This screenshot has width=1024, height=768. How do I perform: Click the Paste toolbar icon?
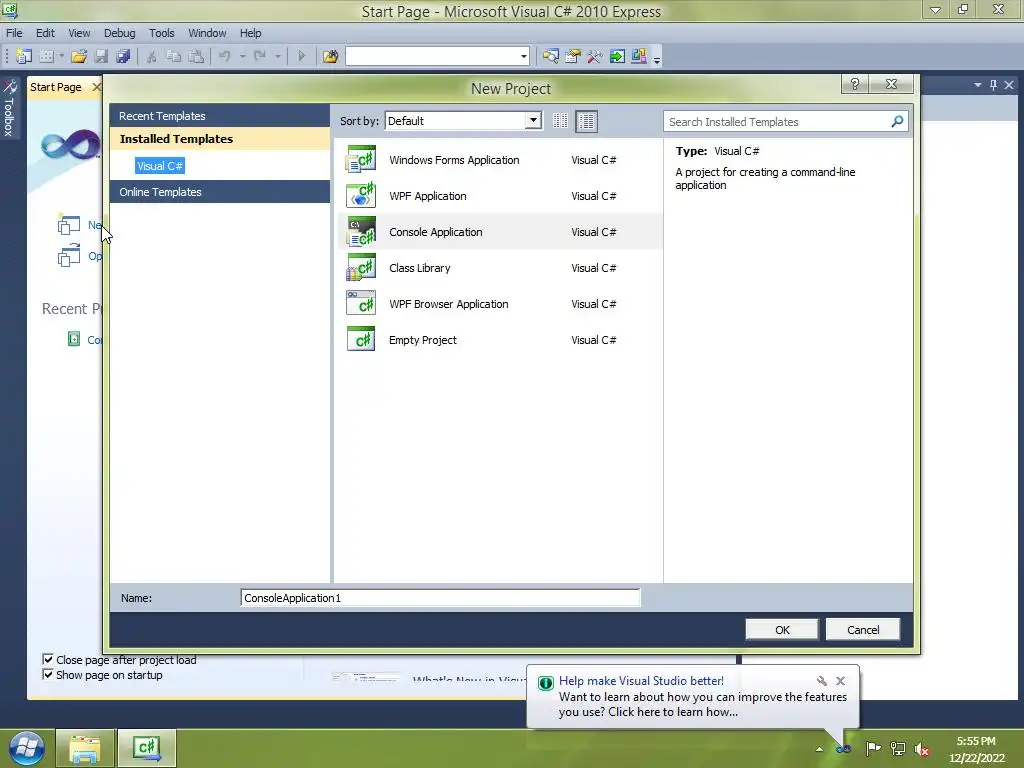coord(196,56)
